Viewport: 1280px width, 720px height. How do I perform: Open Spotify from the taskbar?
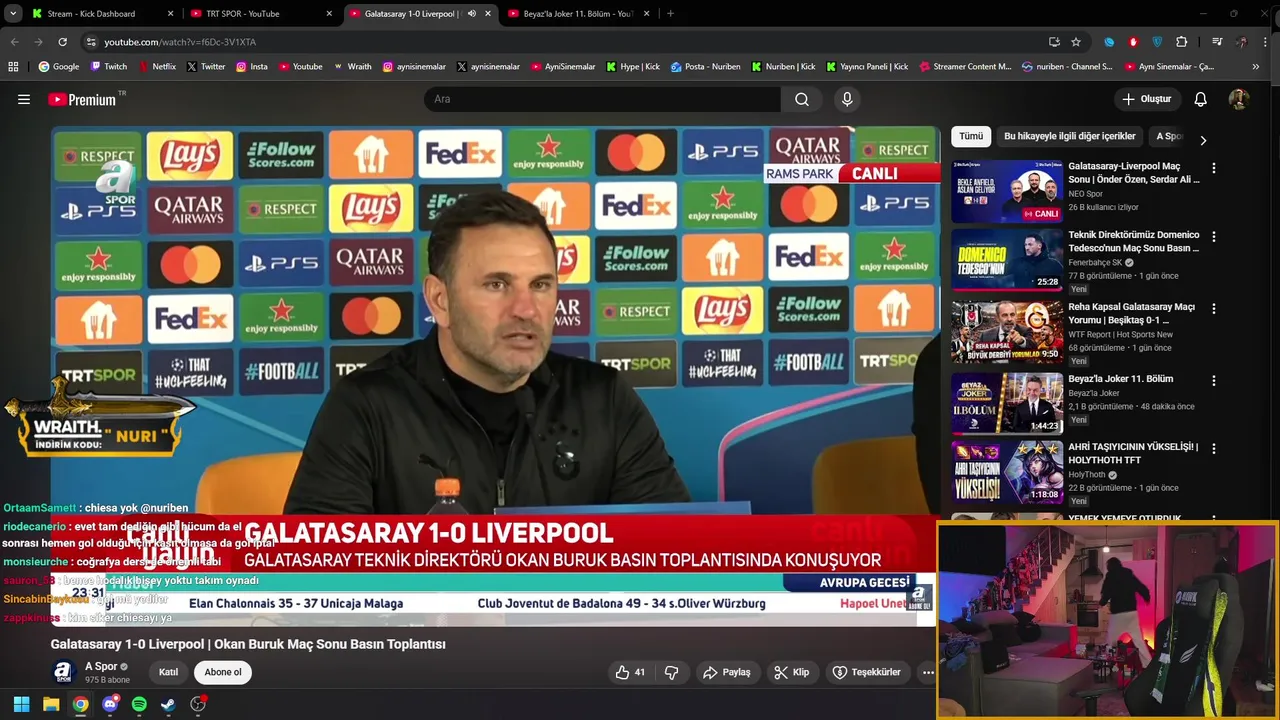pyautogui.click(x=139, y=704)
